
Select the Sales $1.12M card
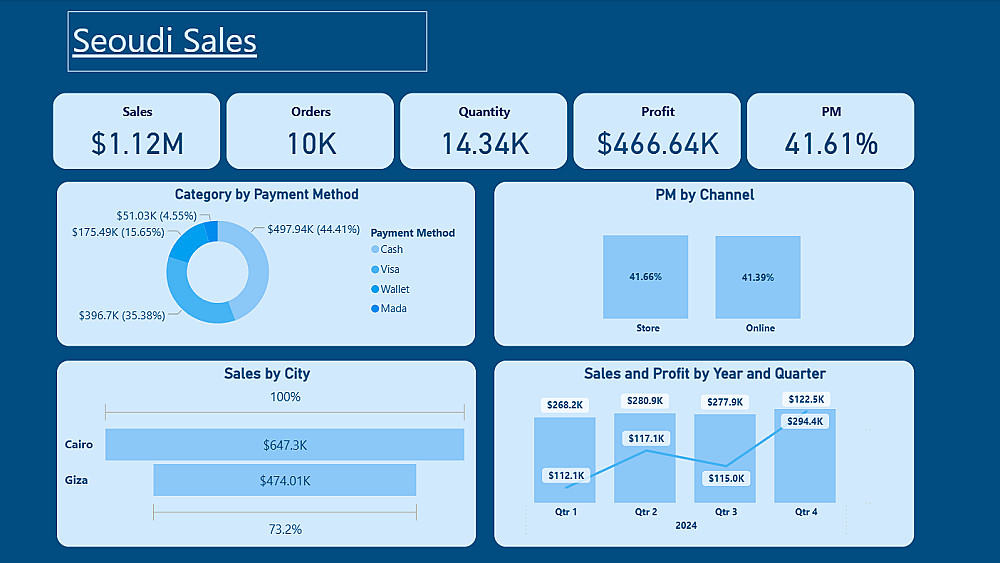136,131
